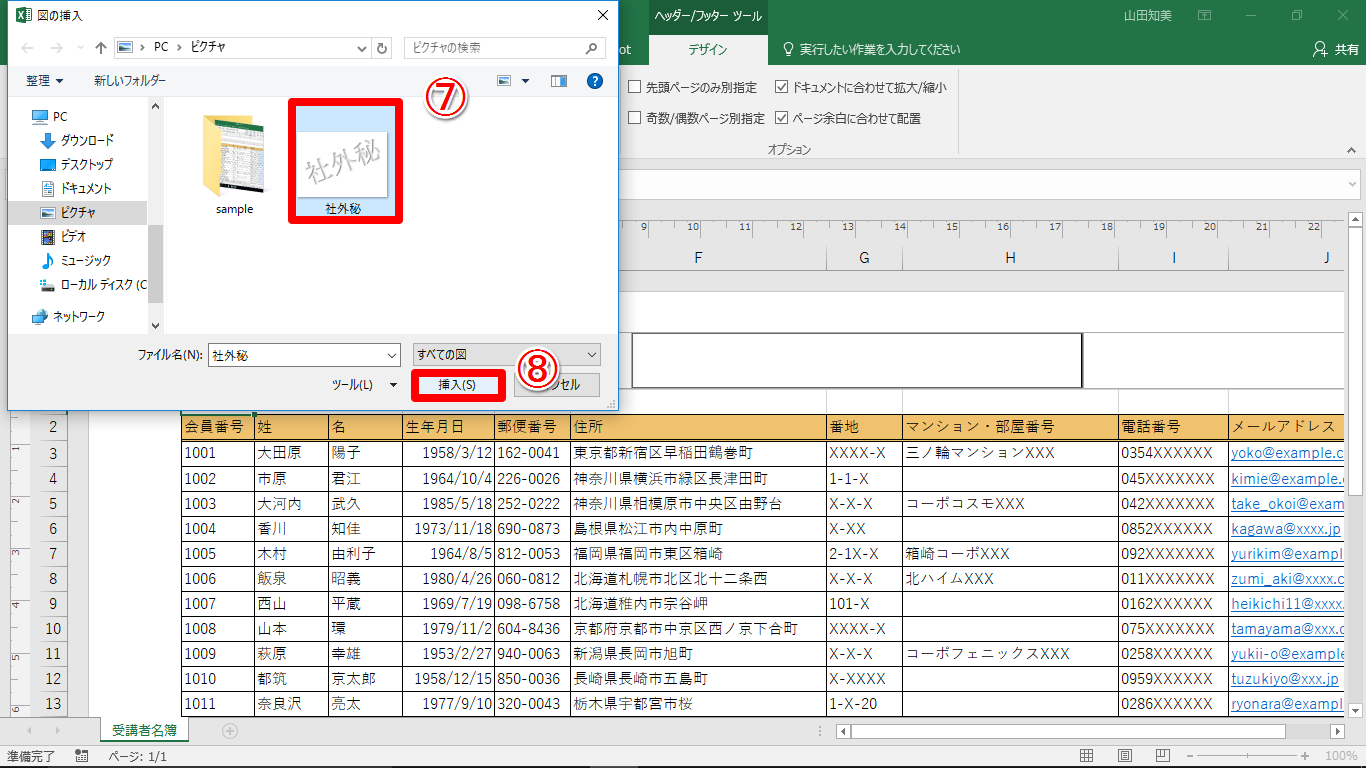Click the macro recording status icon
Image resolution: width=1366 pixels, height=768 pixels.
pyautogui.click(x=82, y=756)
